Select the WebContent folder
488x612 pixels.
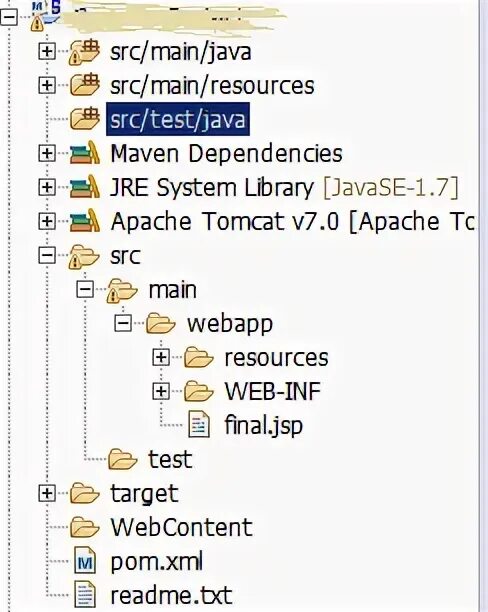click(x=181, y=527)
